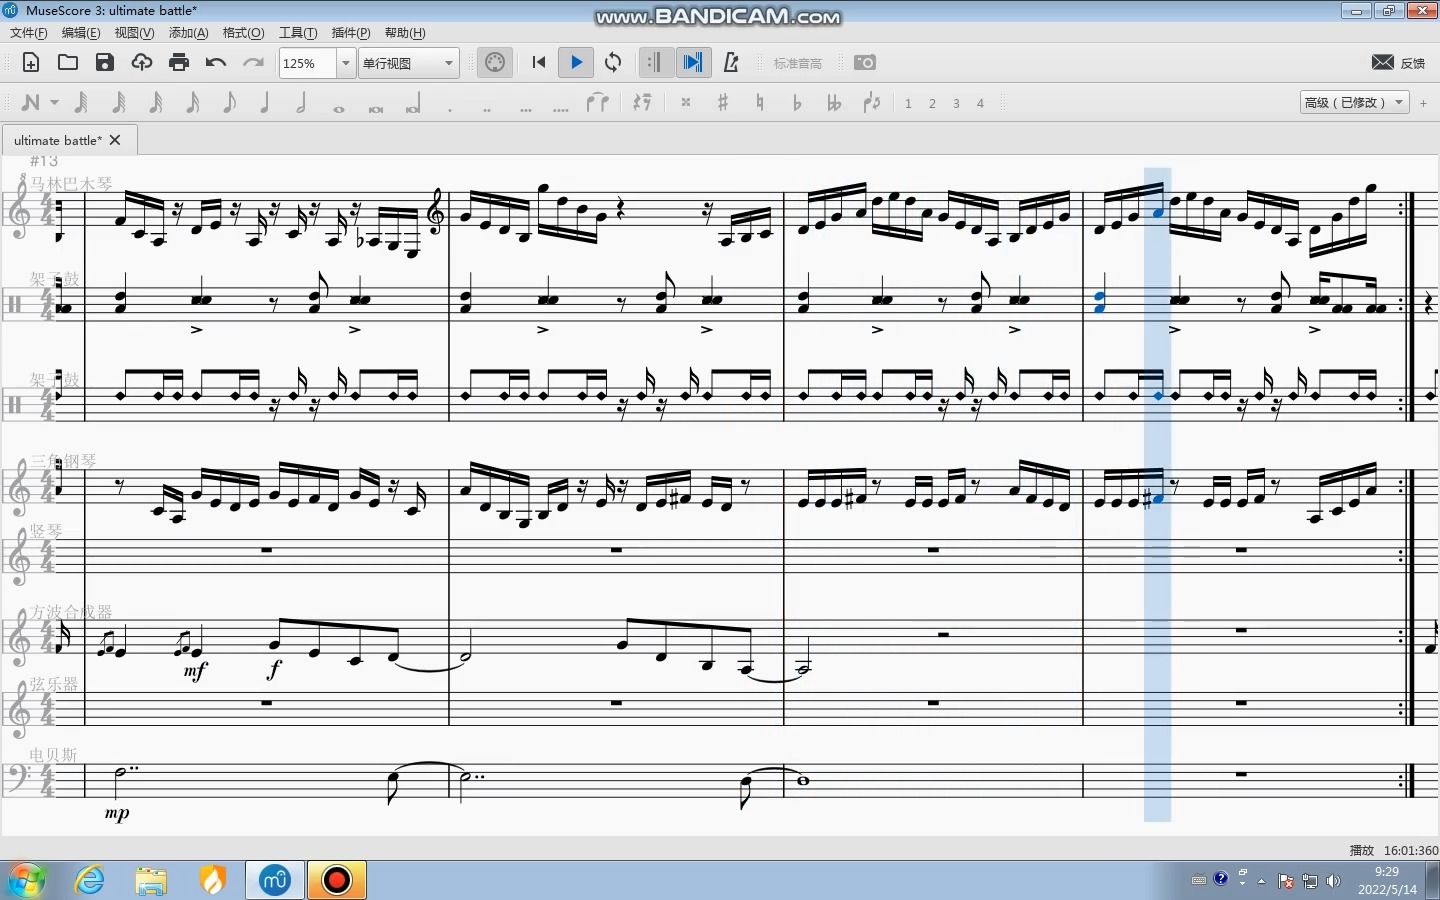Viewport: 1440px width, 900px height.
Task: Toggle pan score during playback
Action: [x=692, y=63]
